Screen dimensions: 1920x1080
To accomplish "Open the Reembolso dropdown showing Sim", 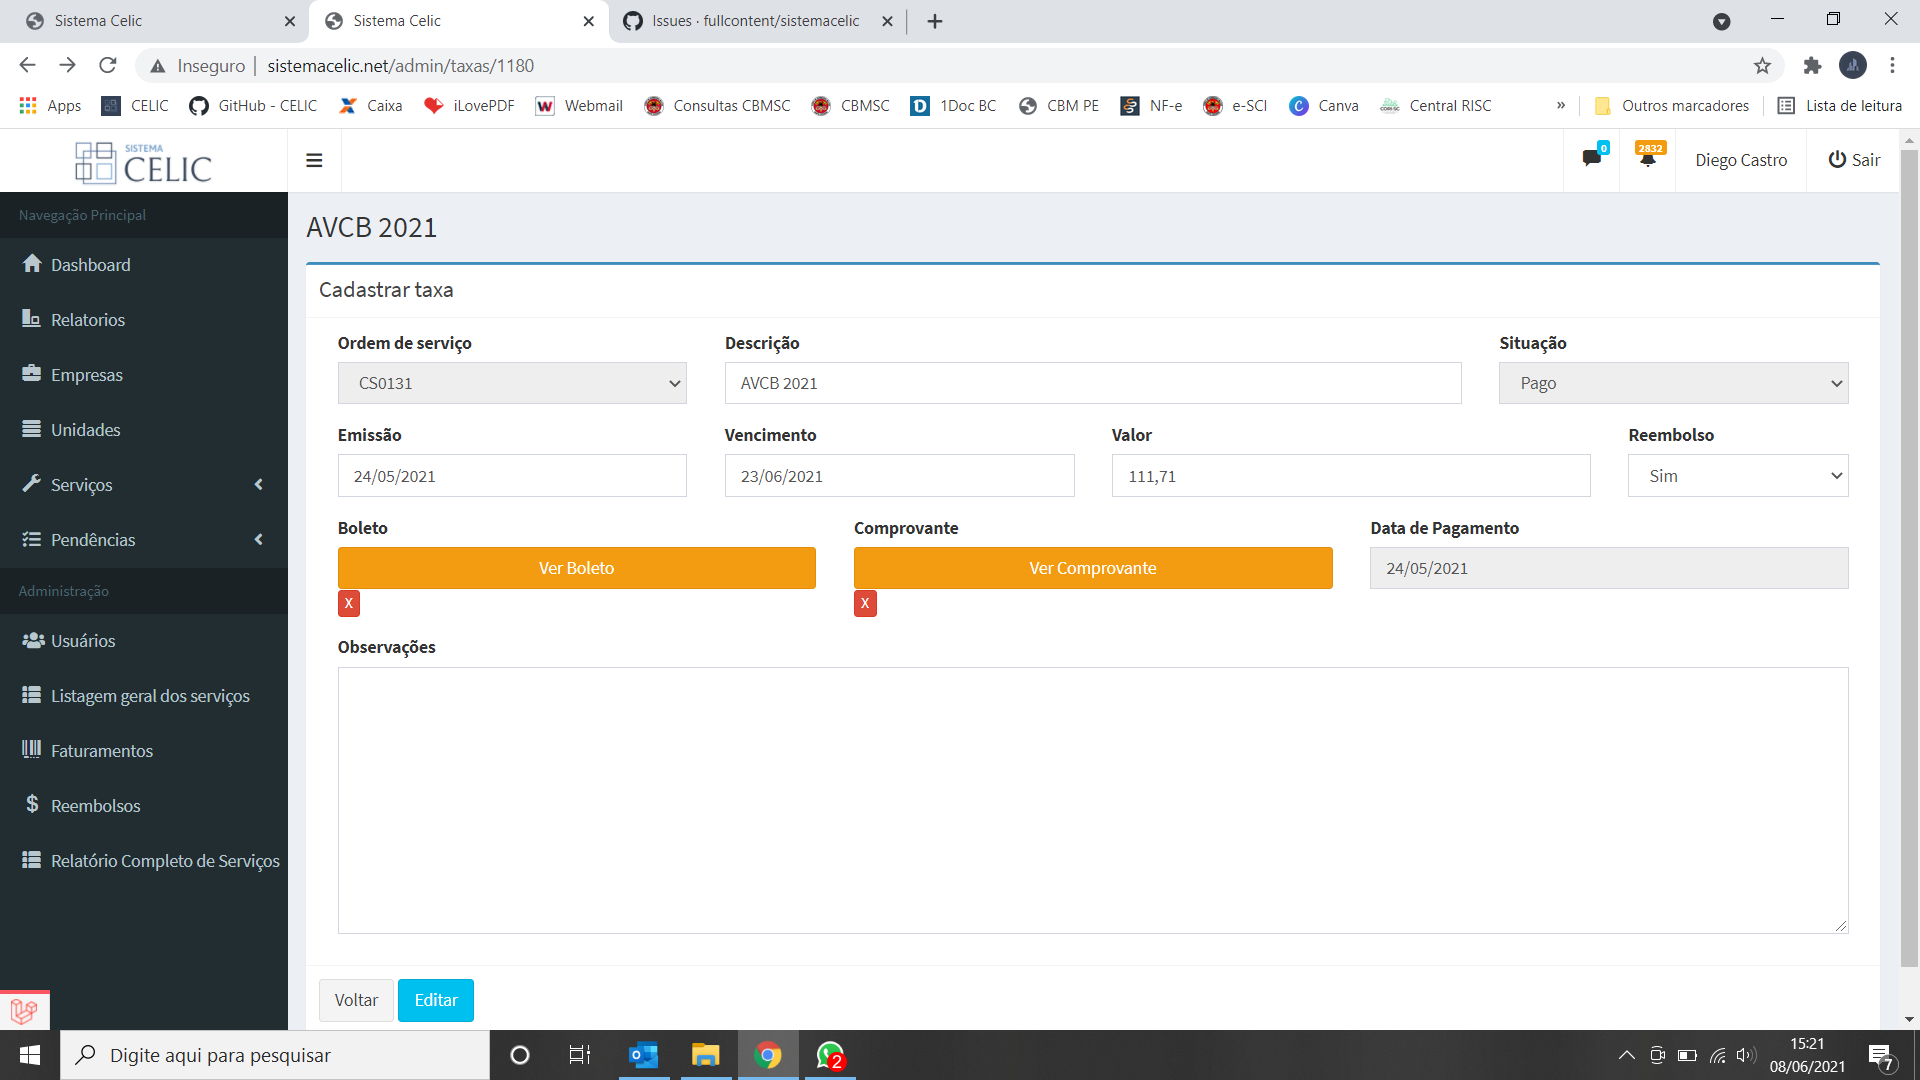I will [1737, 476].
